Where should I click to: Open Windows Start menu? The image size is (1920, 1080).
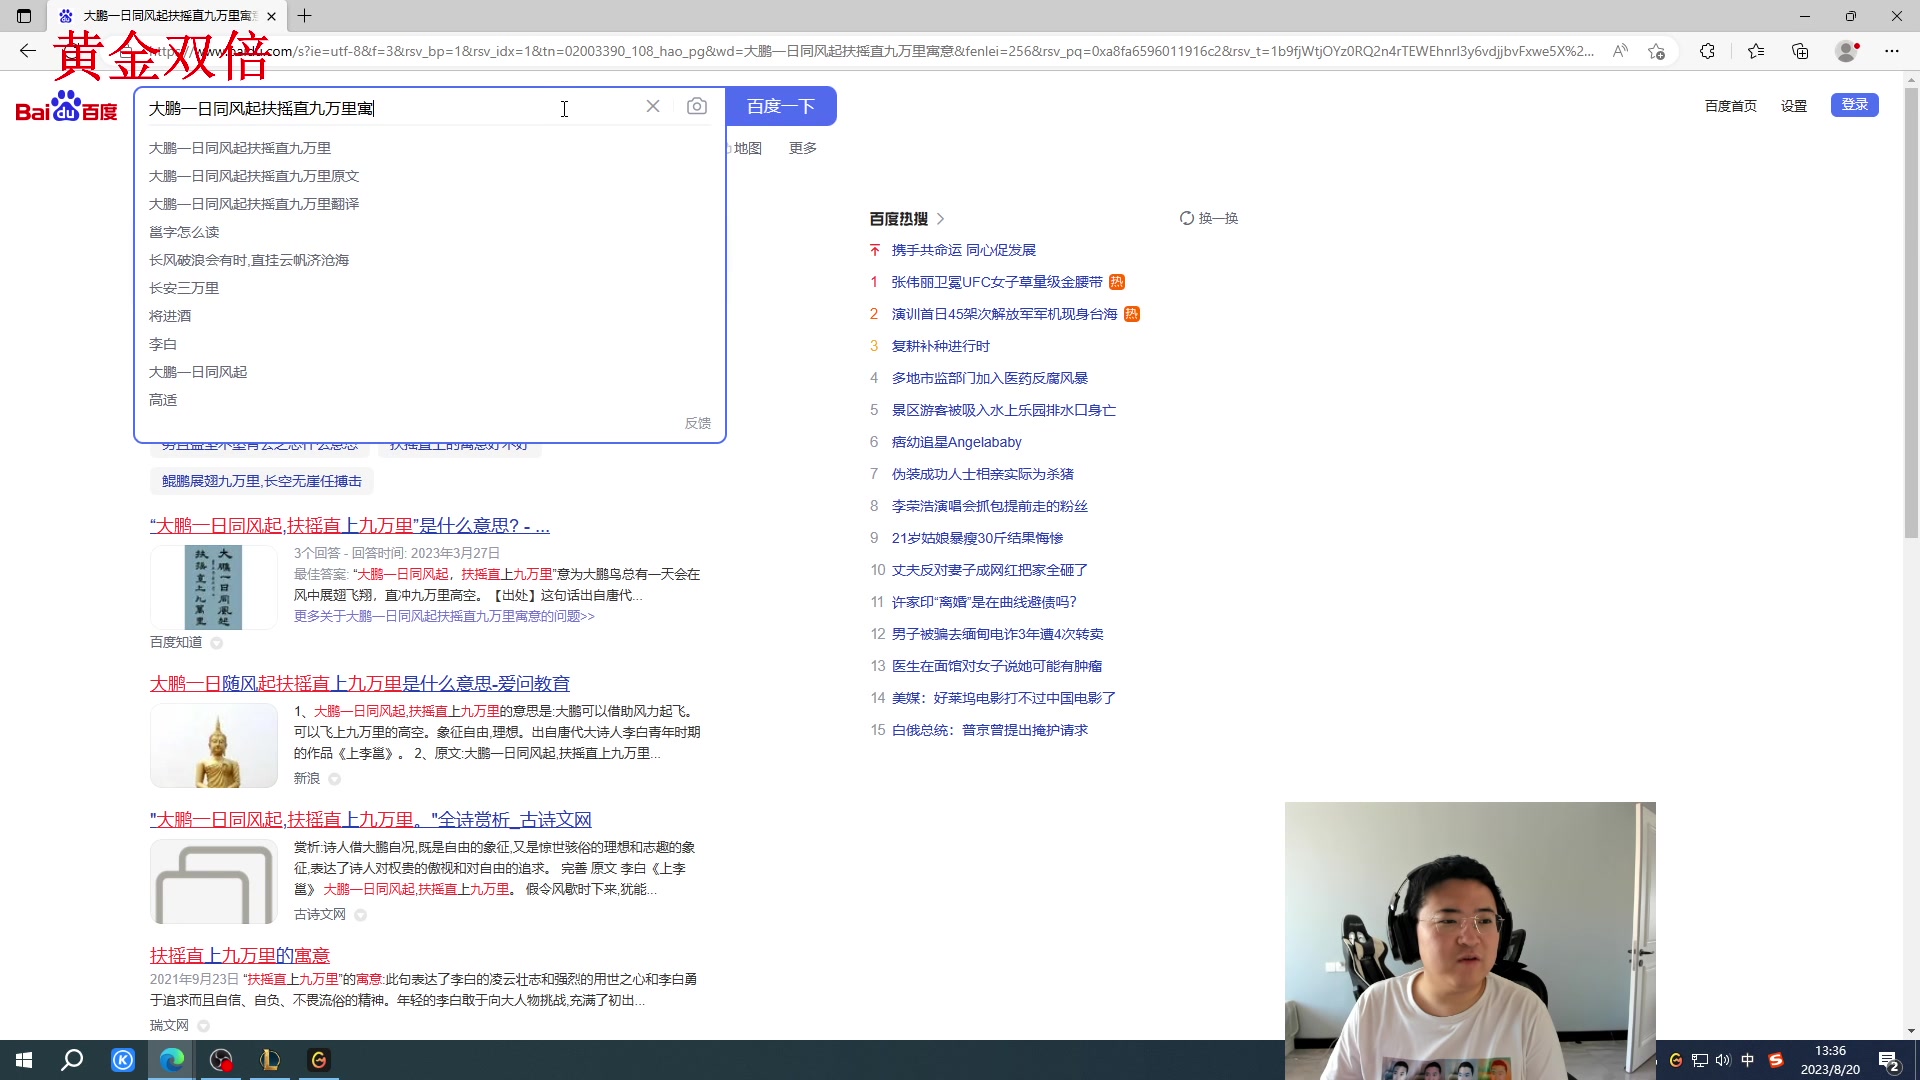tap(24, 1060)
